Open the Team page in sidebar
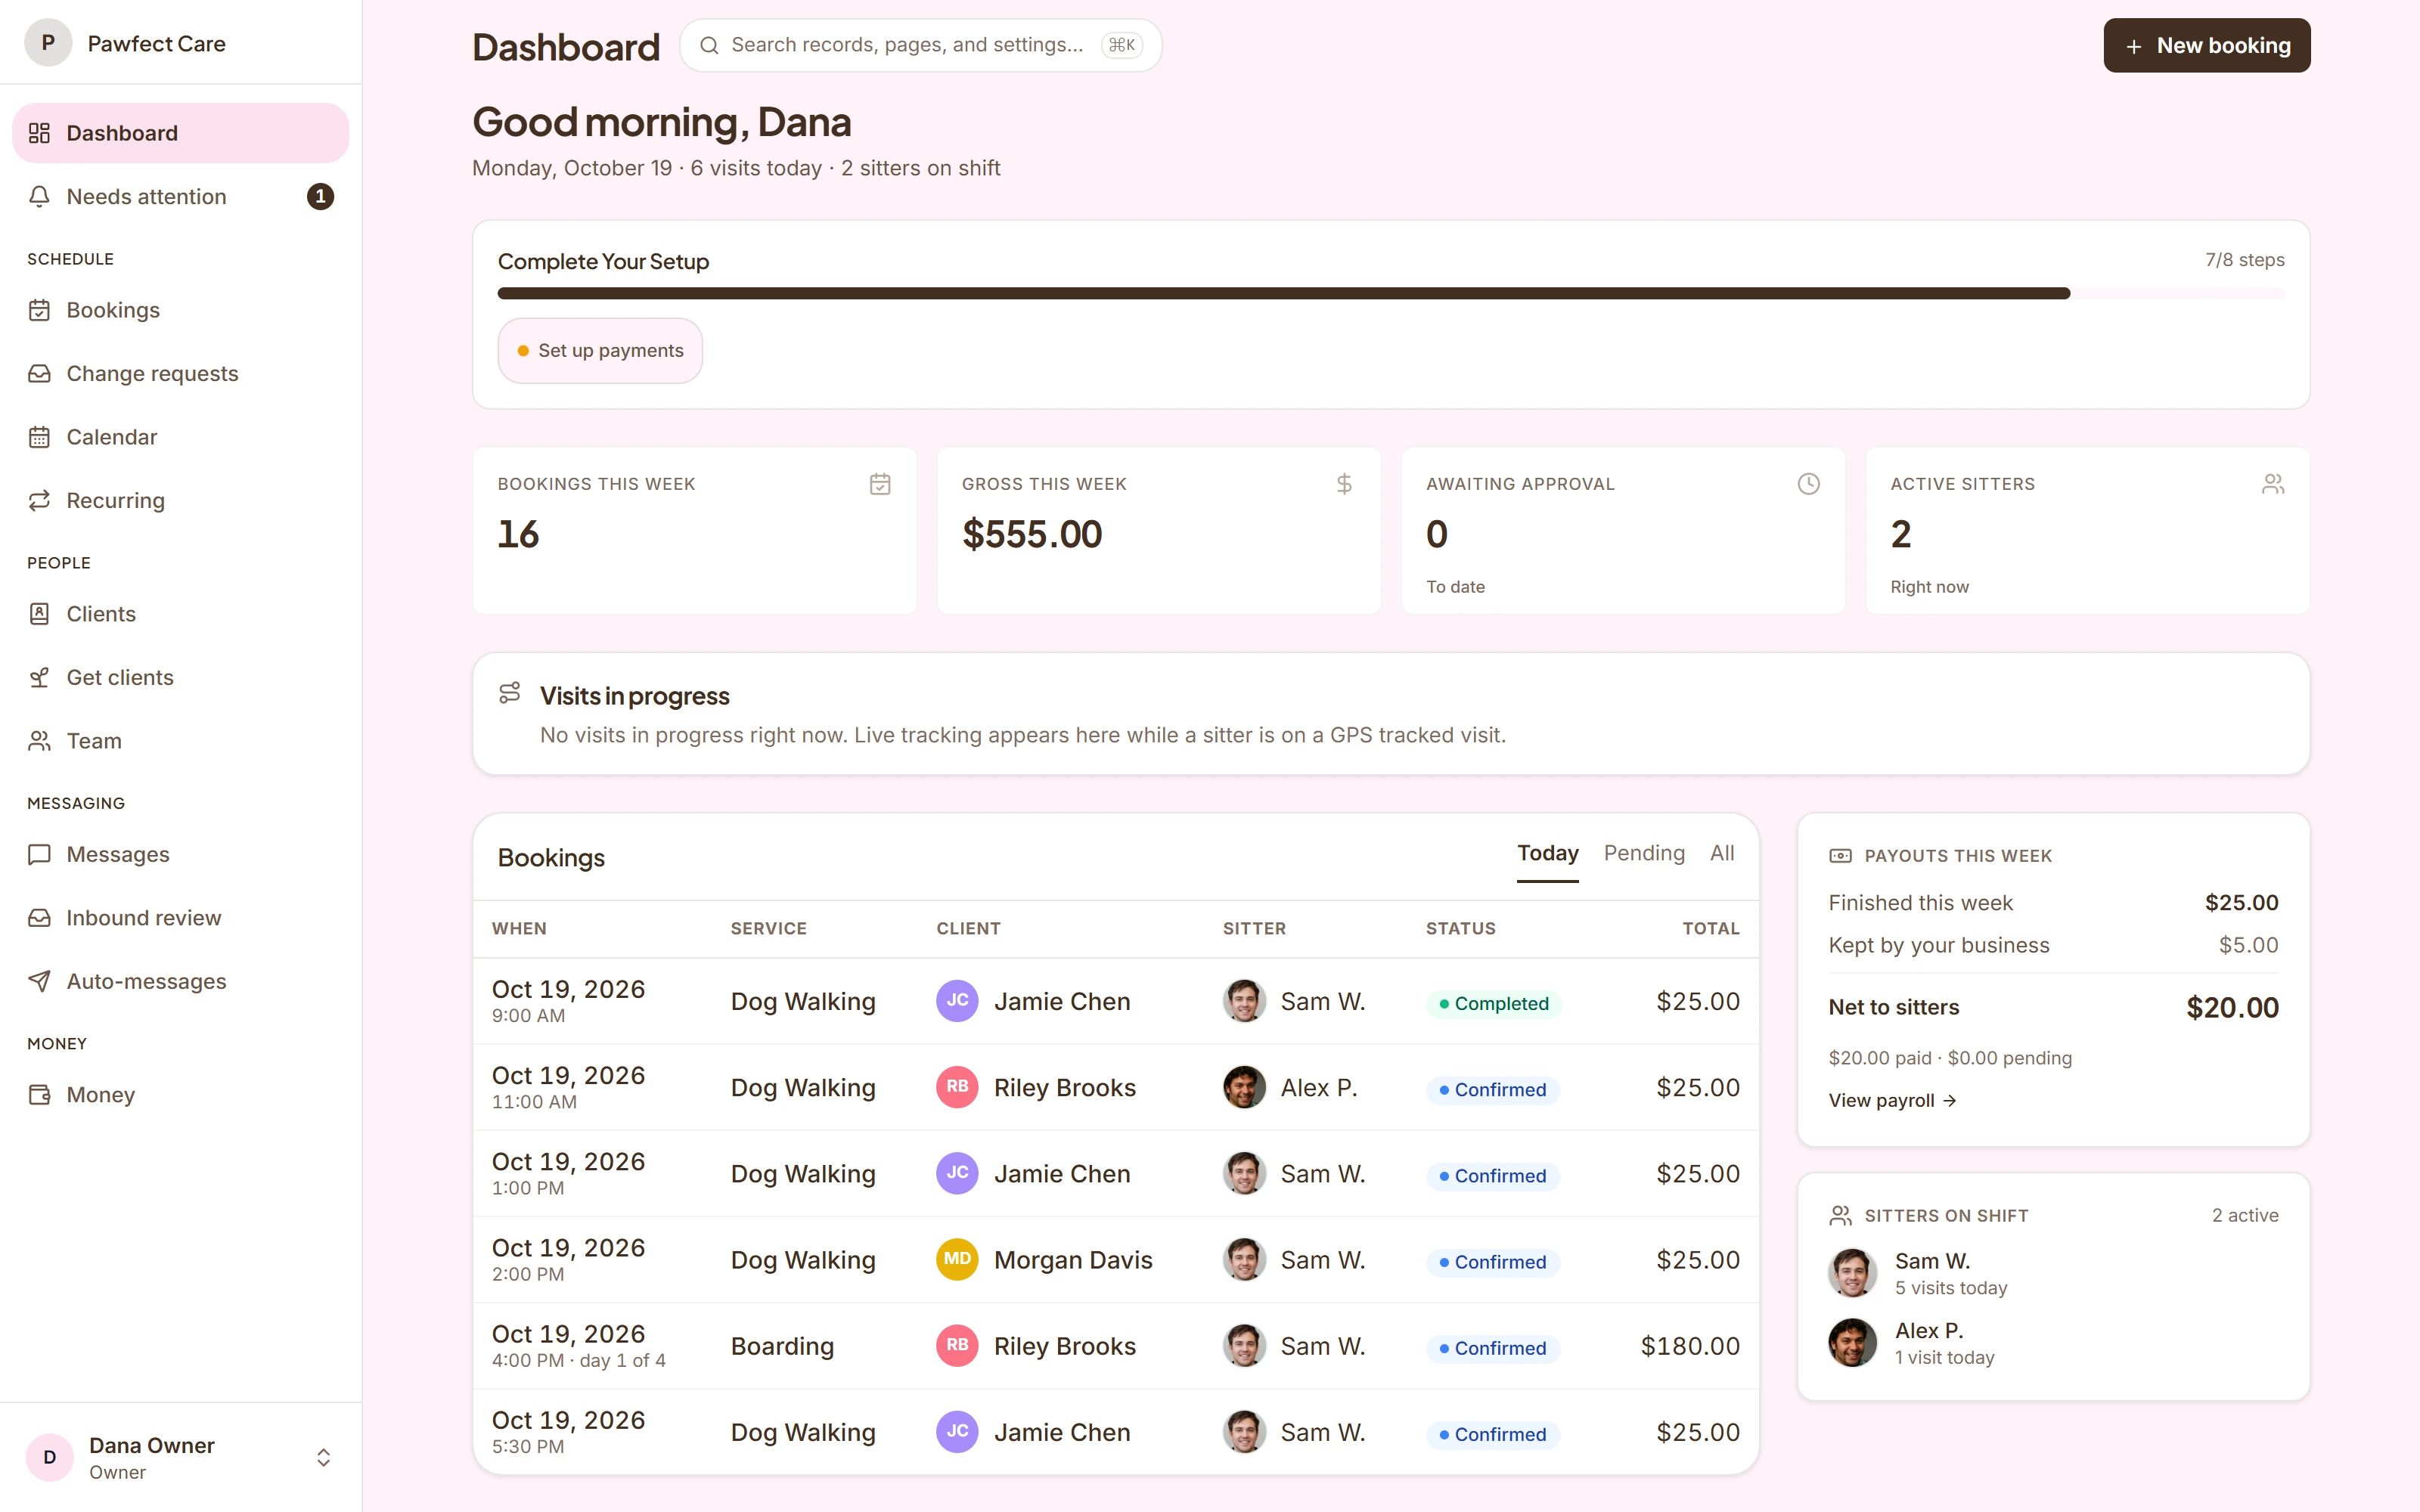Image resolution: width=2420 pixels, height=1512 pixels. [180, 741]
